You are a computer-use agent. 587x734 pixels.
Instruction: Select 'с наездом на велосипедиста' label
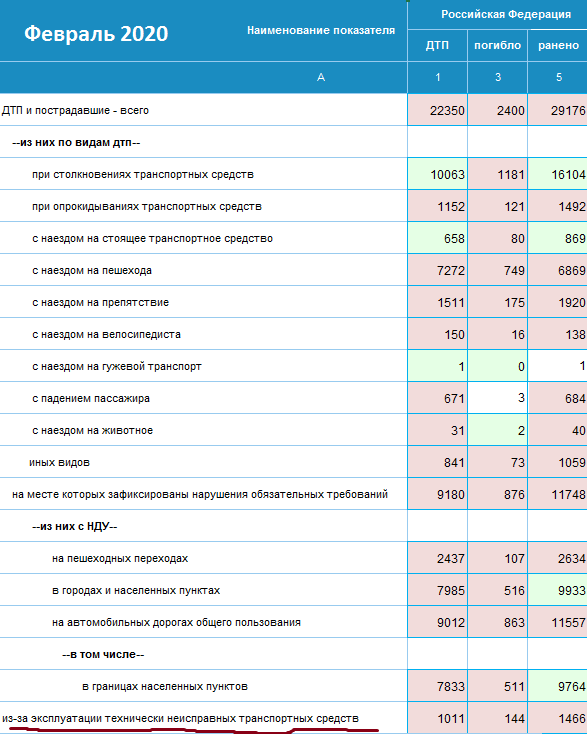[x=106, y=334]
